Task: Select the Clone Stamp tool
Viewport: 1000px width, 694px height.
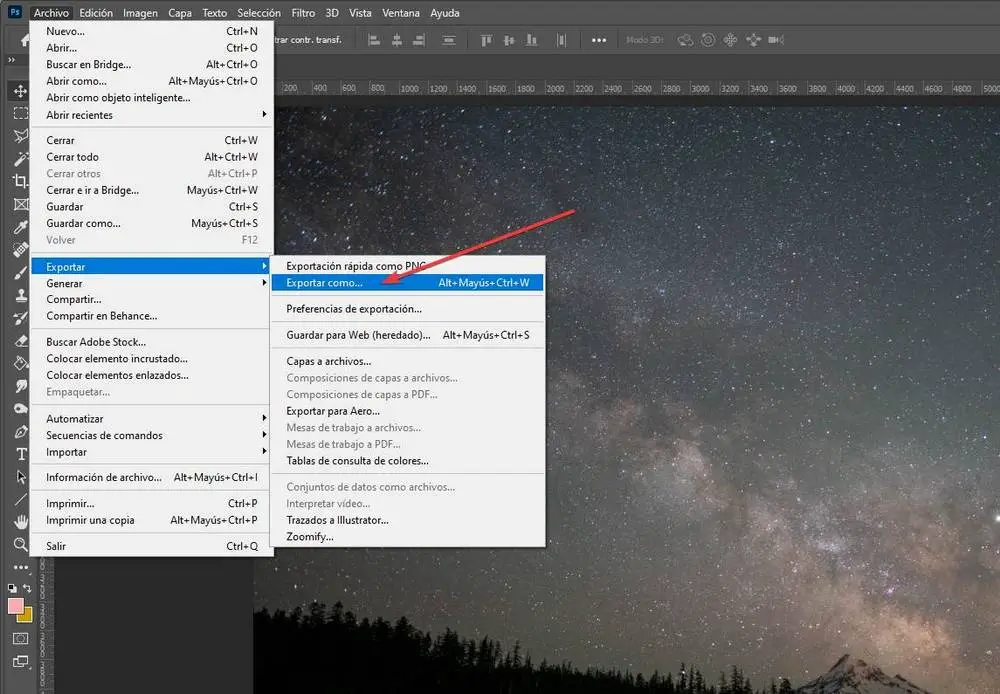Action: (20, 295)
